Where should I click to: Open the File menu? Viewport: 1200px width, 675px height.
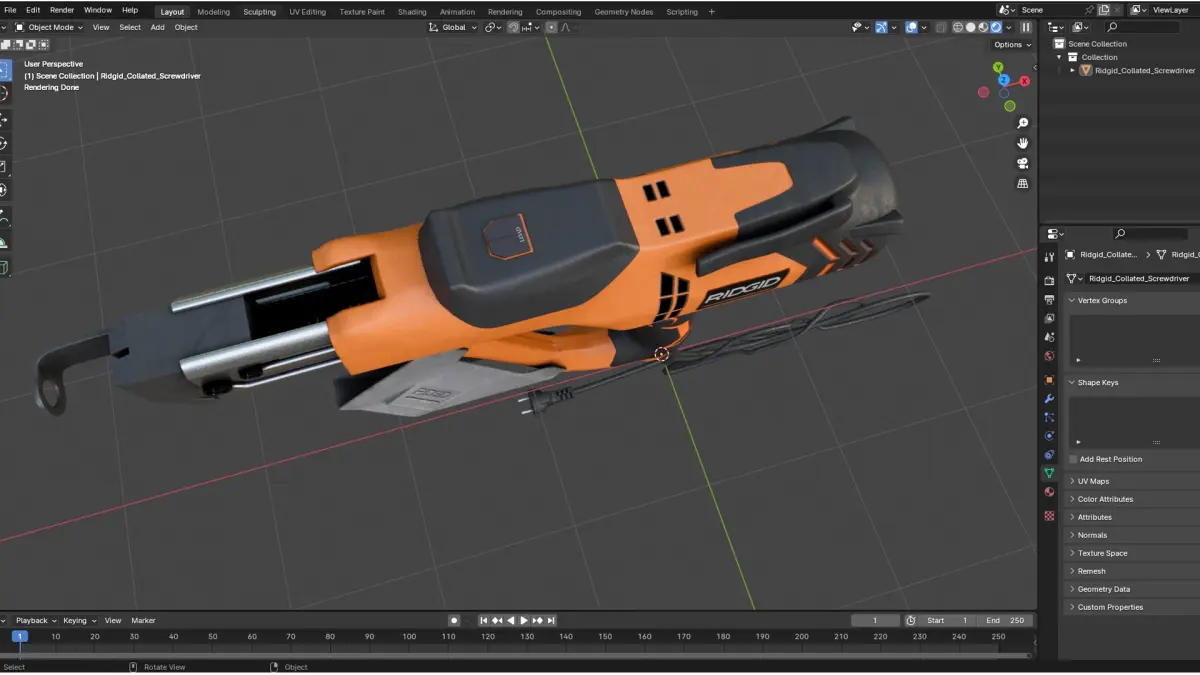[10, 10]
